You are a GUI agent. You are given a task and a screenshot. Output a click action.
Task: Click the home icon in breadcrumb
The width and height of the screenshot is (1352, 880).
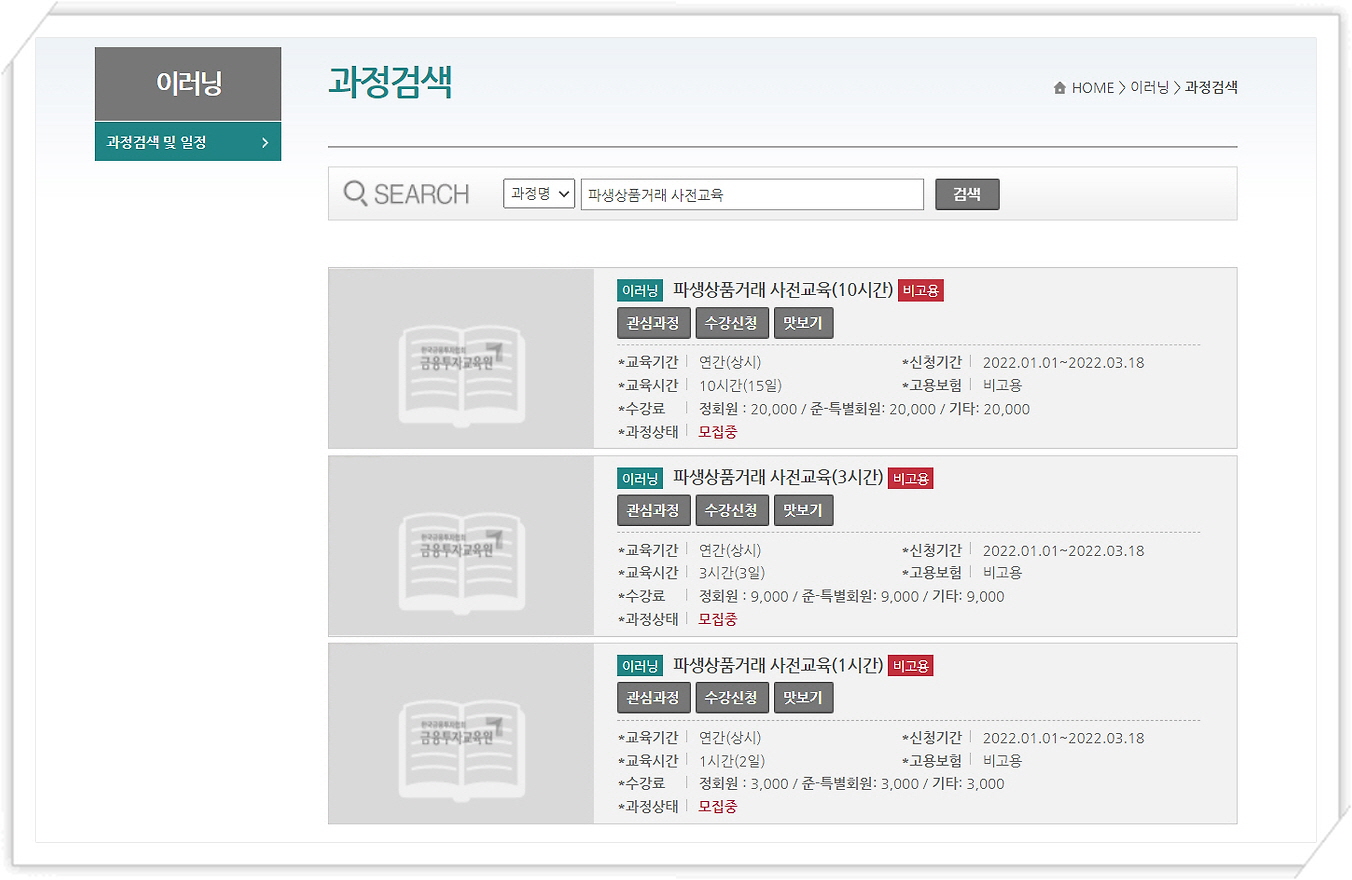(x=1060, y=88)
